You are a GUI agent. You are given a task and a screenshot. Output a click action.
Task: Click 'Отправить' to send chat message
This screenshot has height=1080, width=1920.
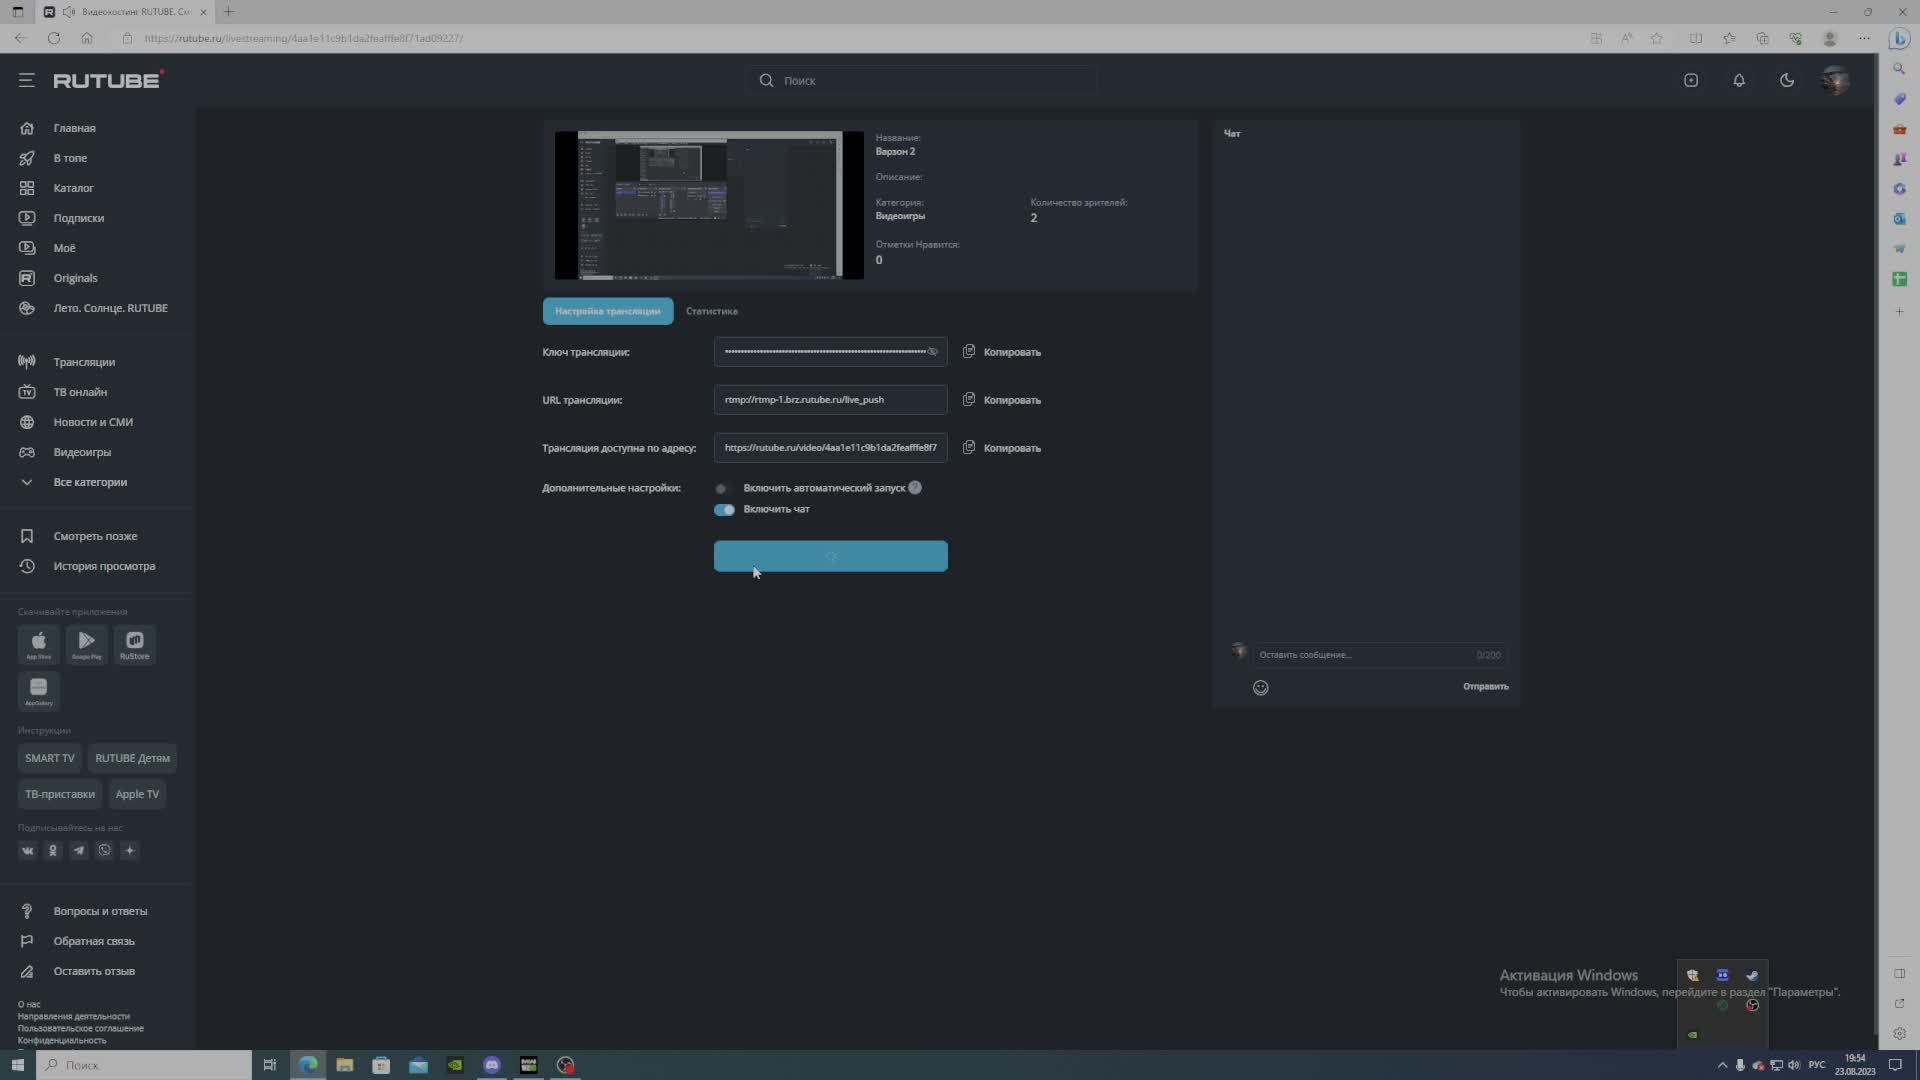pos(1485,687)
